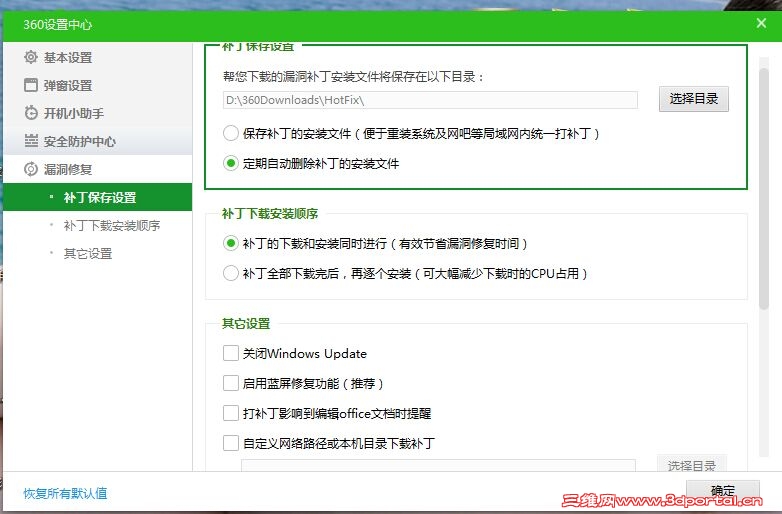Check 打补丁影响到编辑office文档时提醒
The height and width of the screenshot is (514, 782).
pyautogui.click(x=230, y=413)
